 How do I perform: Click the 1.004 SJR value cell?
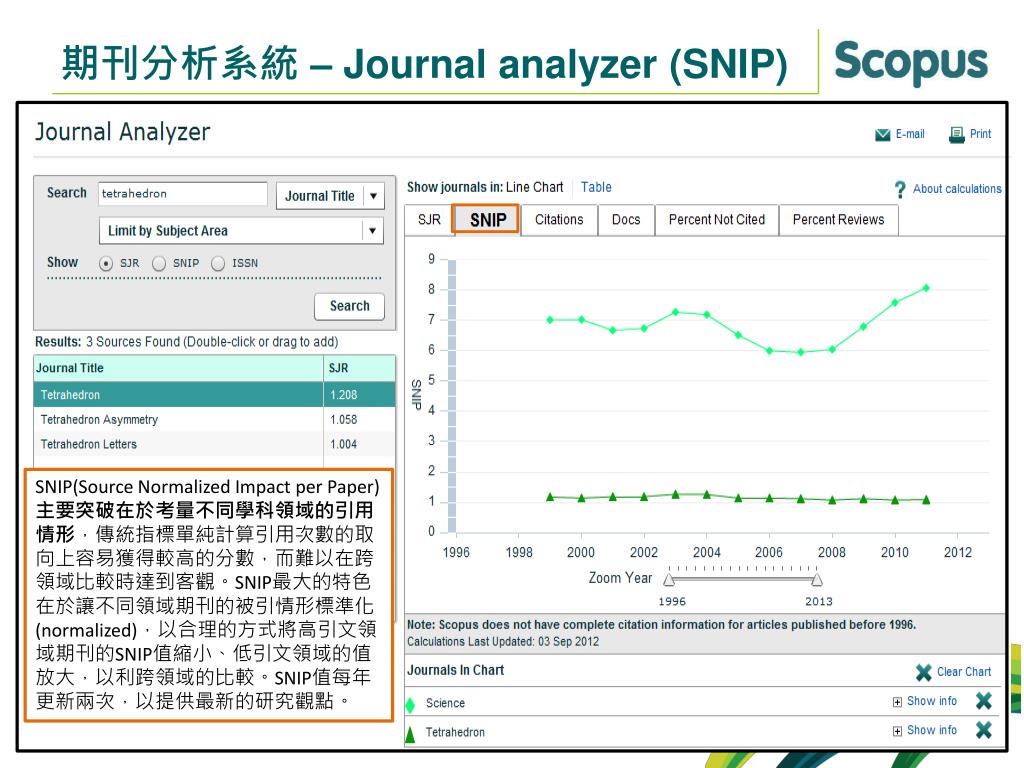point(344,445)
